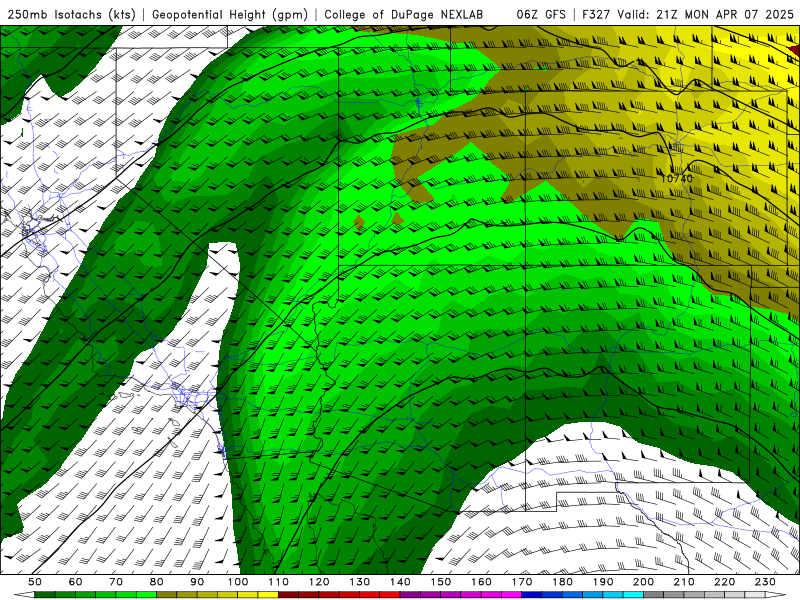Click the '230' value on the color scale
This screenshot has width=800, height=600.
[765, 582]
